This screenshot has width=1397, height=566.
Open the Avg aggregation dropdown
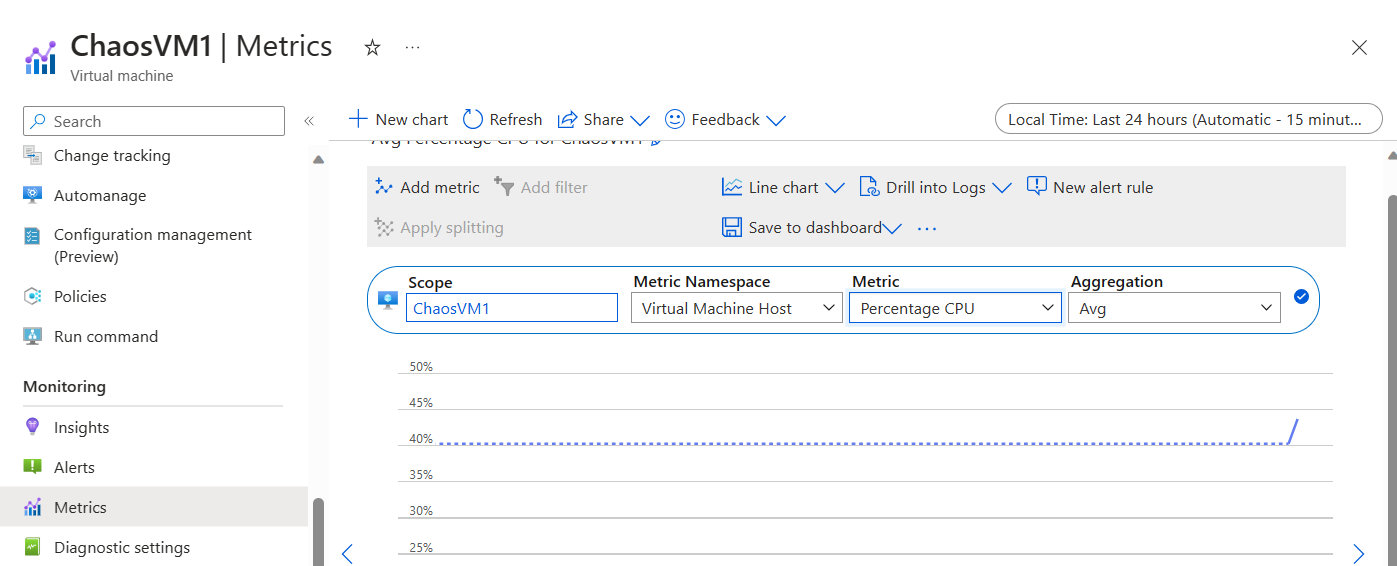(1174, 308)
